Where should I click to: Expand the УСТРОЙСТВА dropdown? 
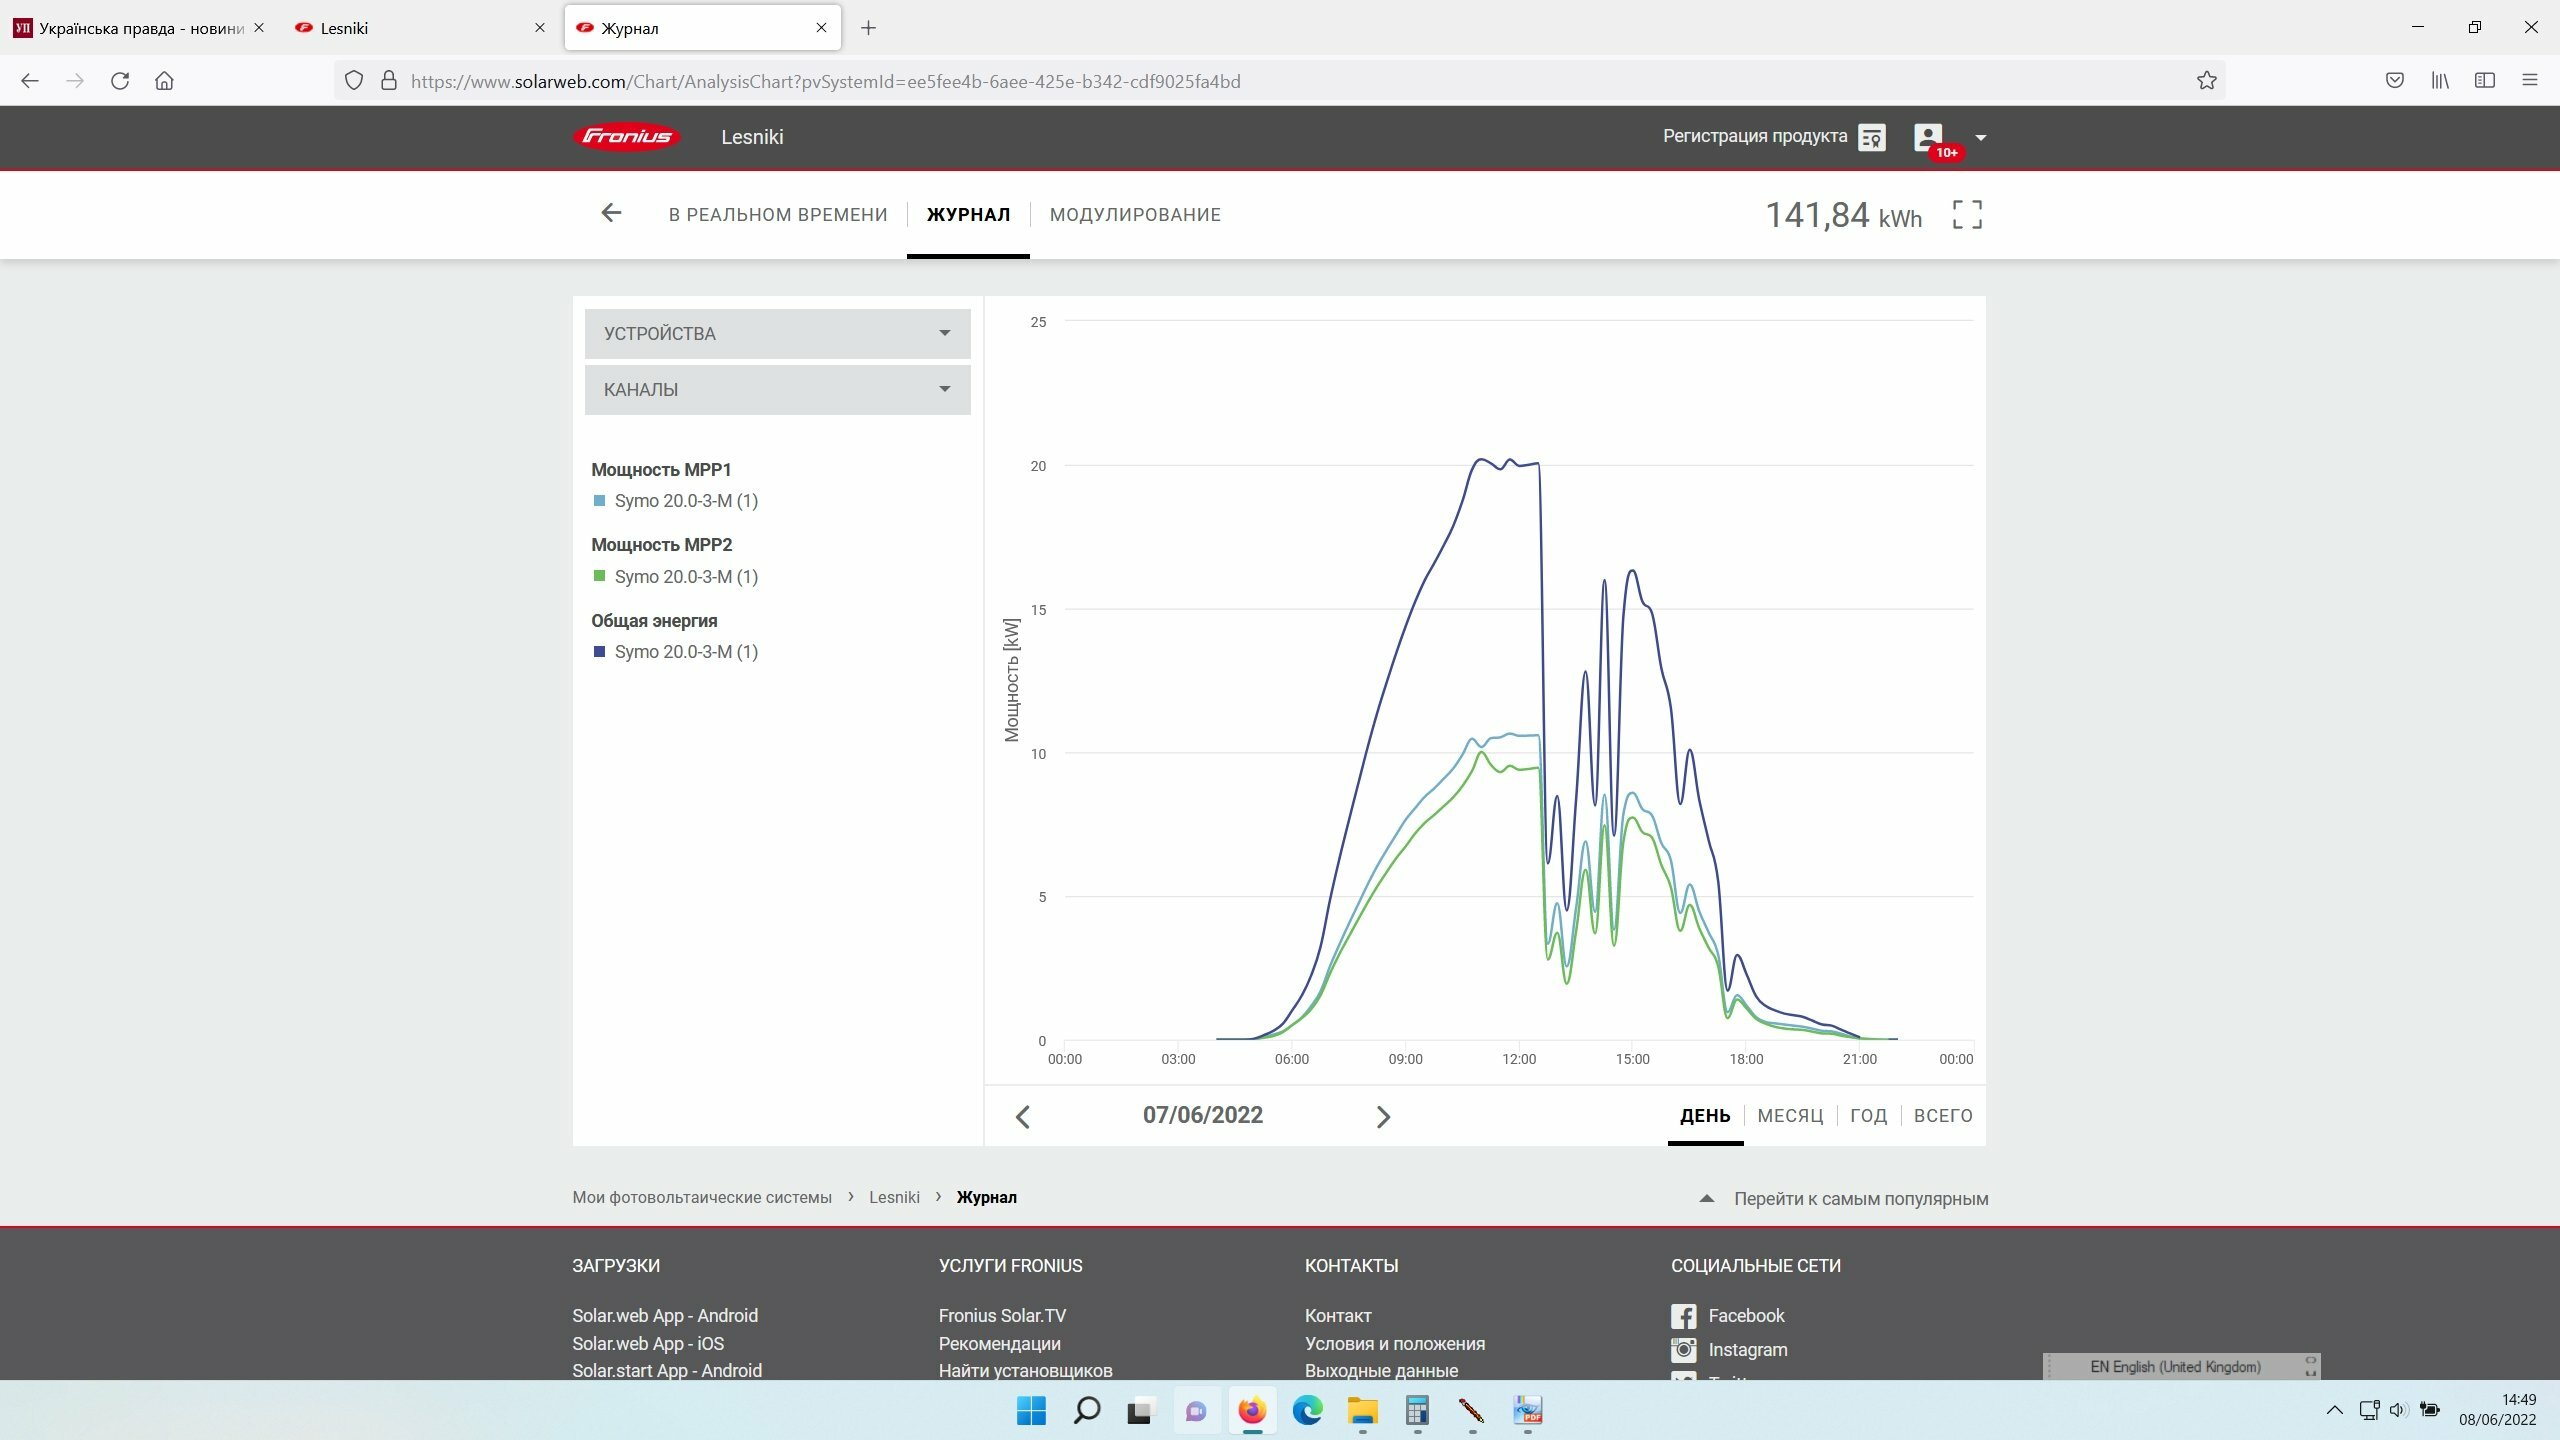click(777, 334)
